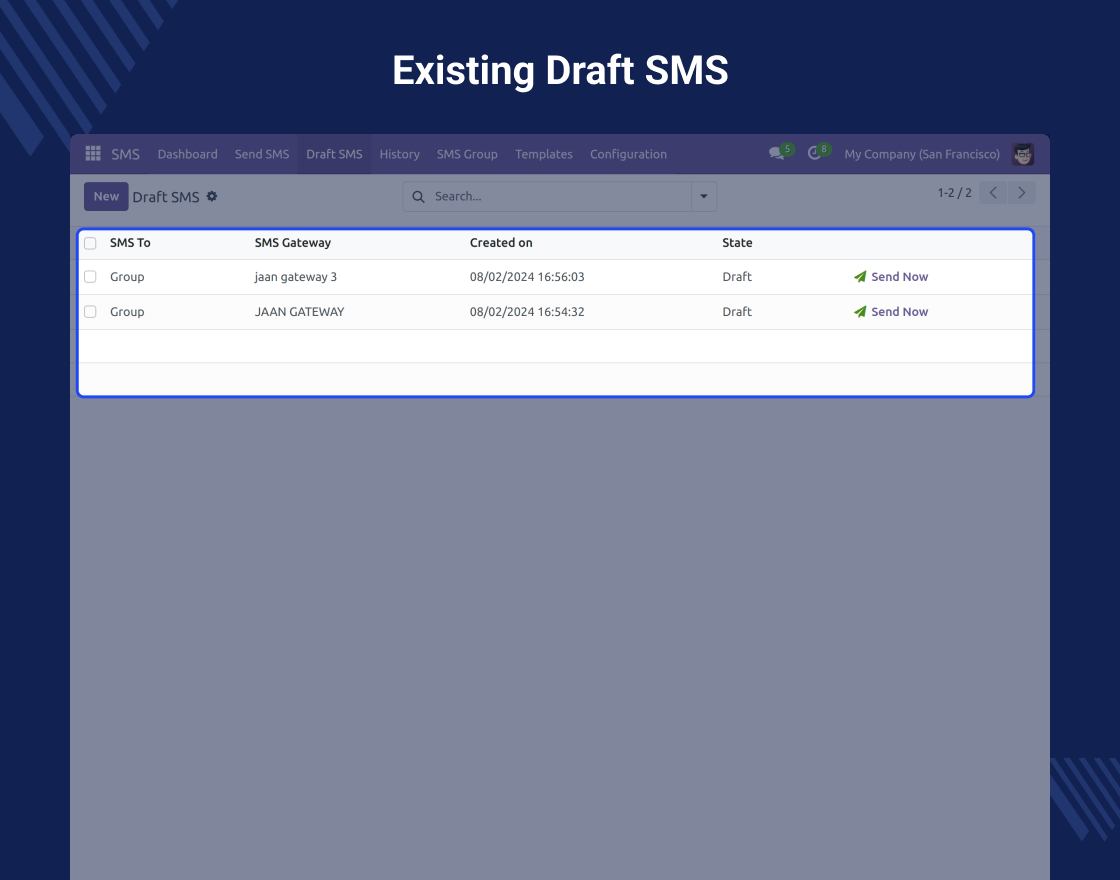Expand the search options dropdown arrow
This screenshot has width=1120, height=880.
(x=704, y=197)
